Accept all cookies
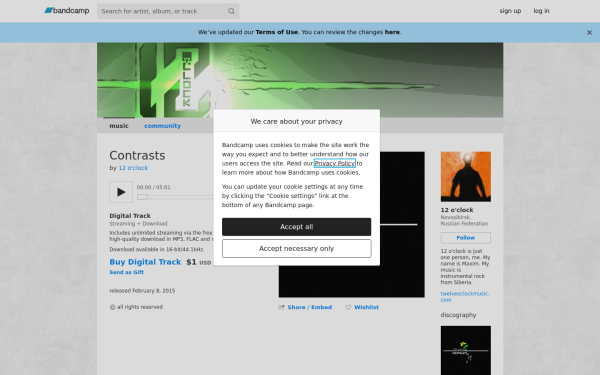This screenshot has width=600, height=375. point(297,227)
